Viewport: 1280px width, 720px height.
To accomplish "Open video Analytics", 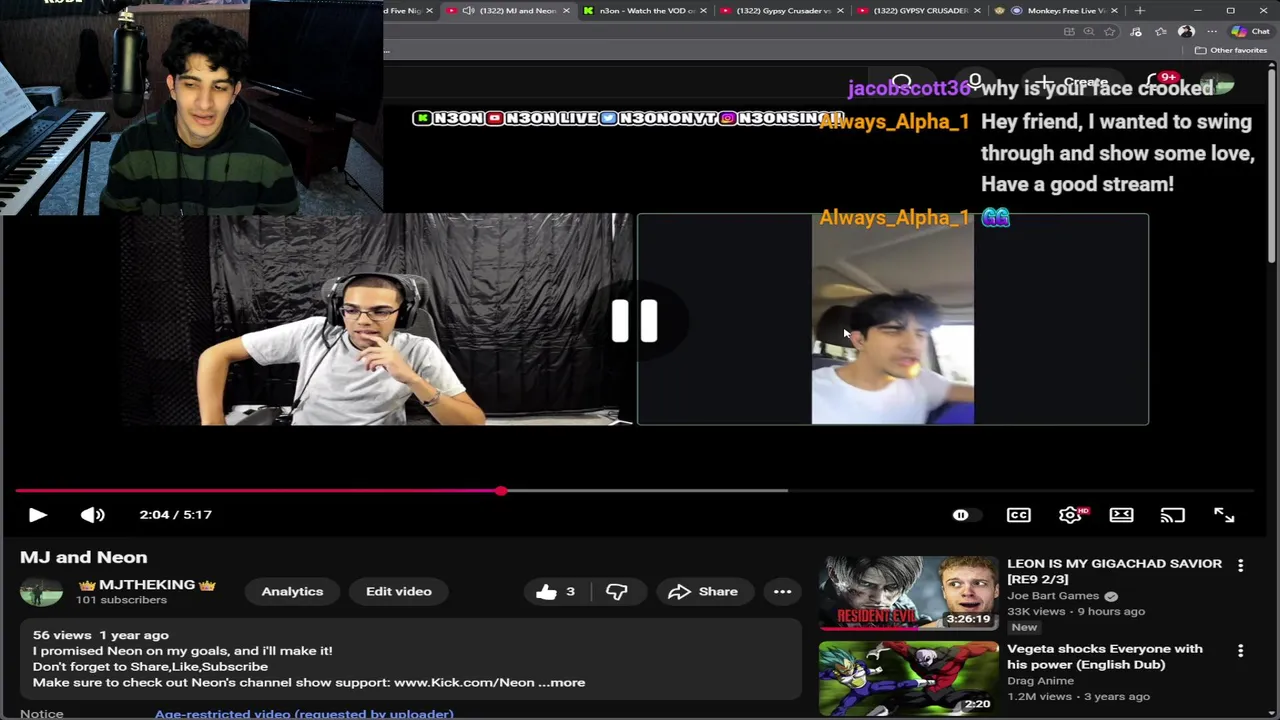I will point(292,592).
